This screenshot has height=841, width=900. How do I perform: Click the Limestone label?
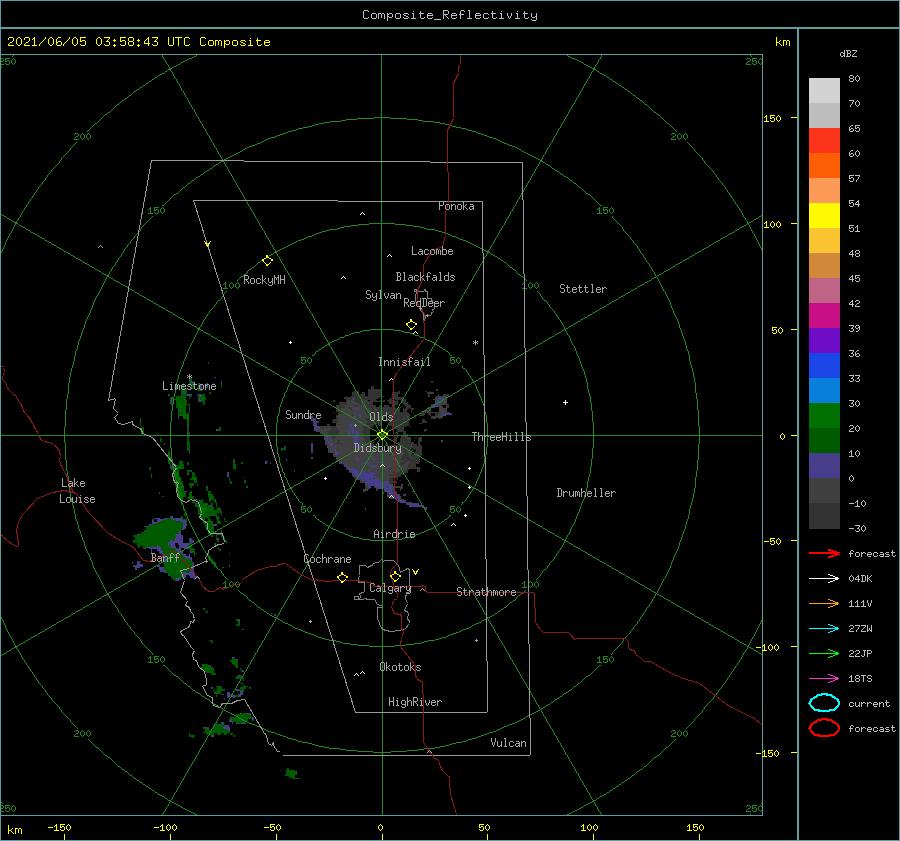(189, 386)
